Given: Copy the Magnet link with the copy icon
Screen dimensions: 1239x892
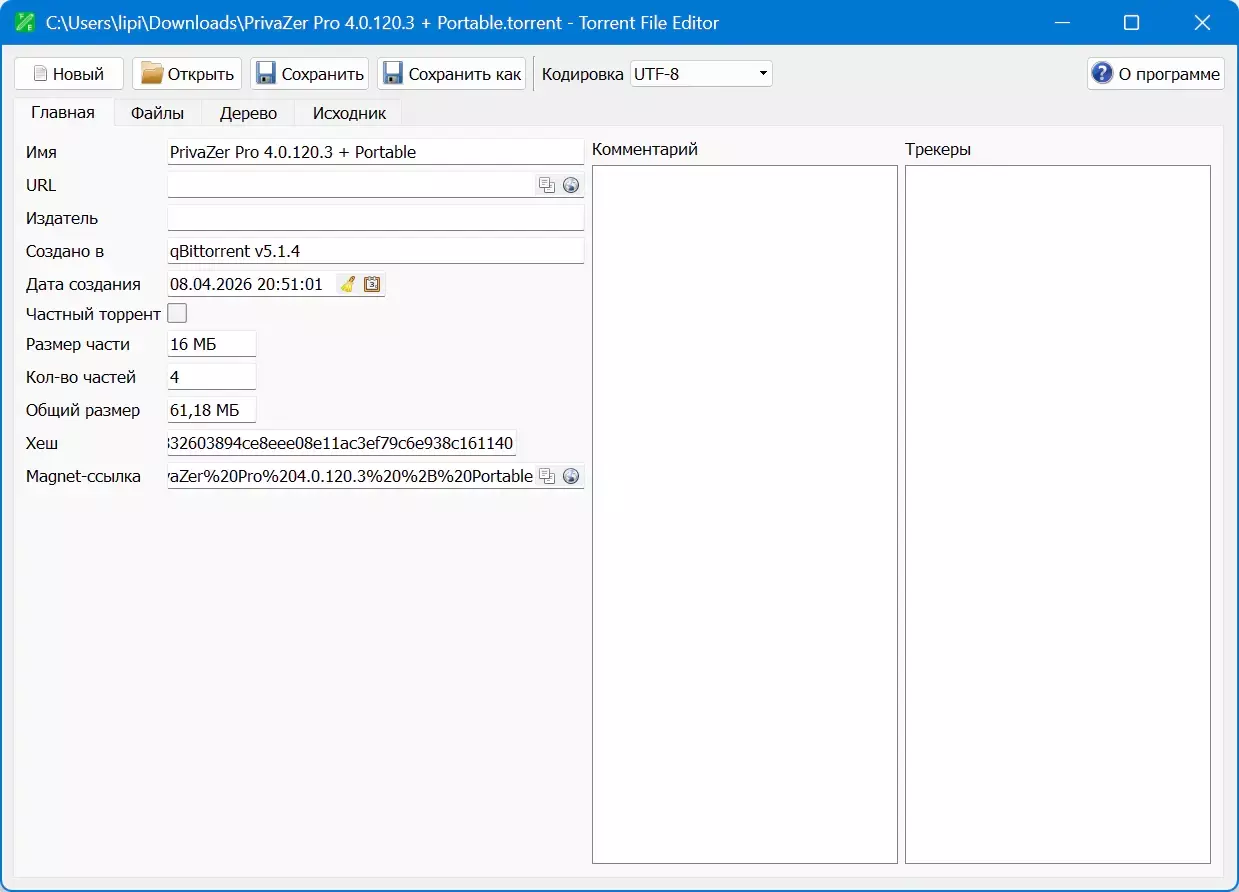Looking at the screenshot, I should pyautogui.click(x=547, y=476).
